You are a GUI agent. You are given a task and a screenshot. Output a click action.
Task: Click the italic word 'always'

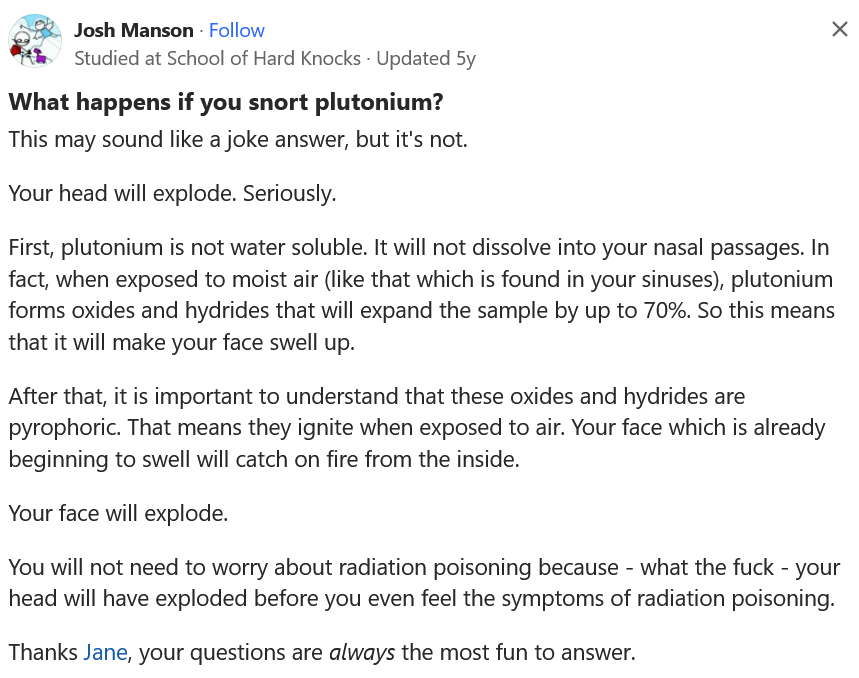tap(362, 652)
